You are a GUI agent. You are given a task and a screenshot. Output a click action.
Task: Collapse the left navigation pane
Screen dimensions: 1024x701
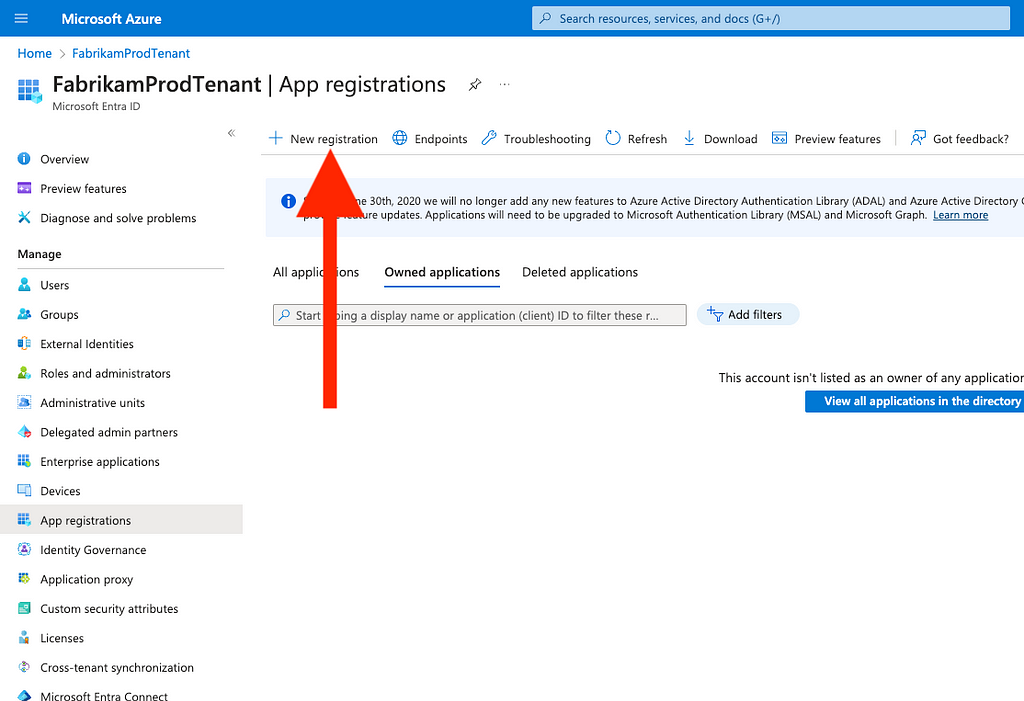pos(231,133)
